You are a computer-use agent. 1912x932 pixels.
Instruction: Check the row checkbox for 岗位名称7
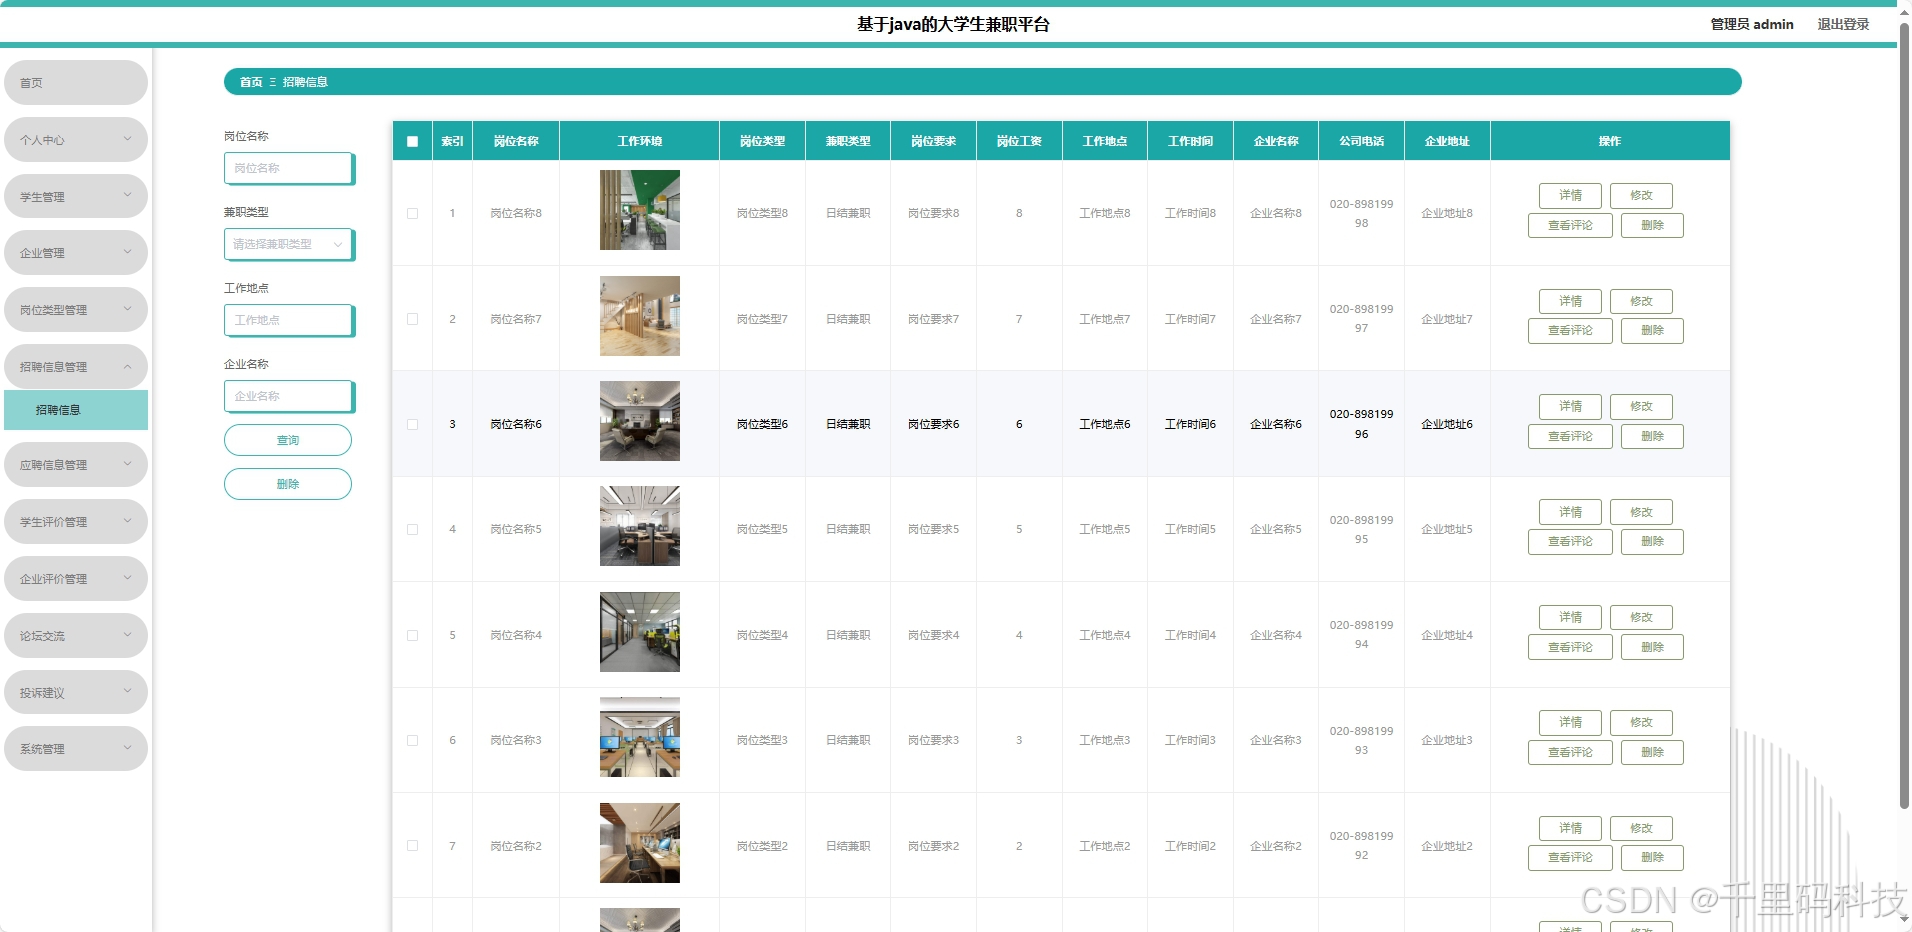click(x=412, y=319)
